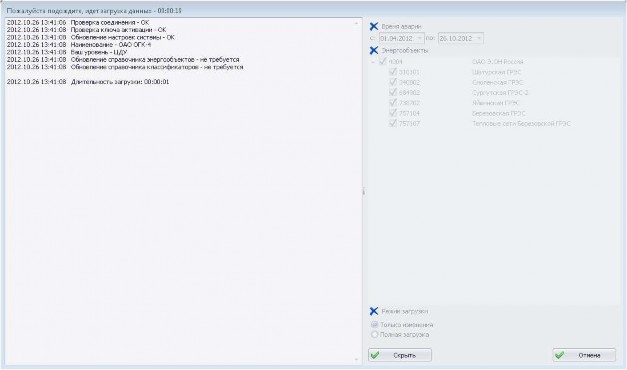Click the blue X beside Энергообъекты
This screenshot has height=370, width=627.
[373, 50]
